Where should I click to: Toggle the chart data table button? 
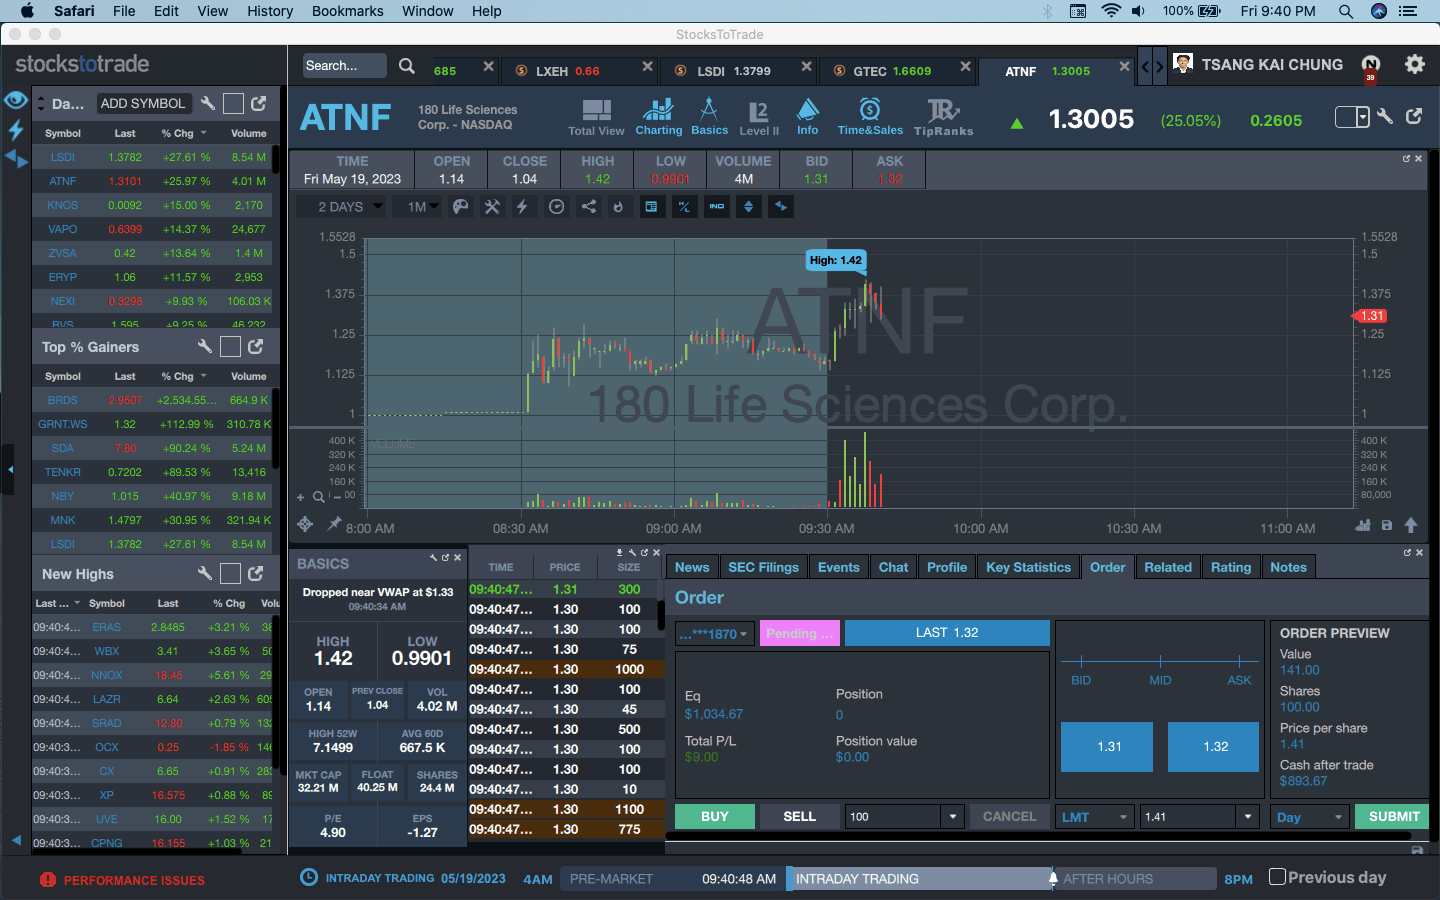click(x=651, y=207)
